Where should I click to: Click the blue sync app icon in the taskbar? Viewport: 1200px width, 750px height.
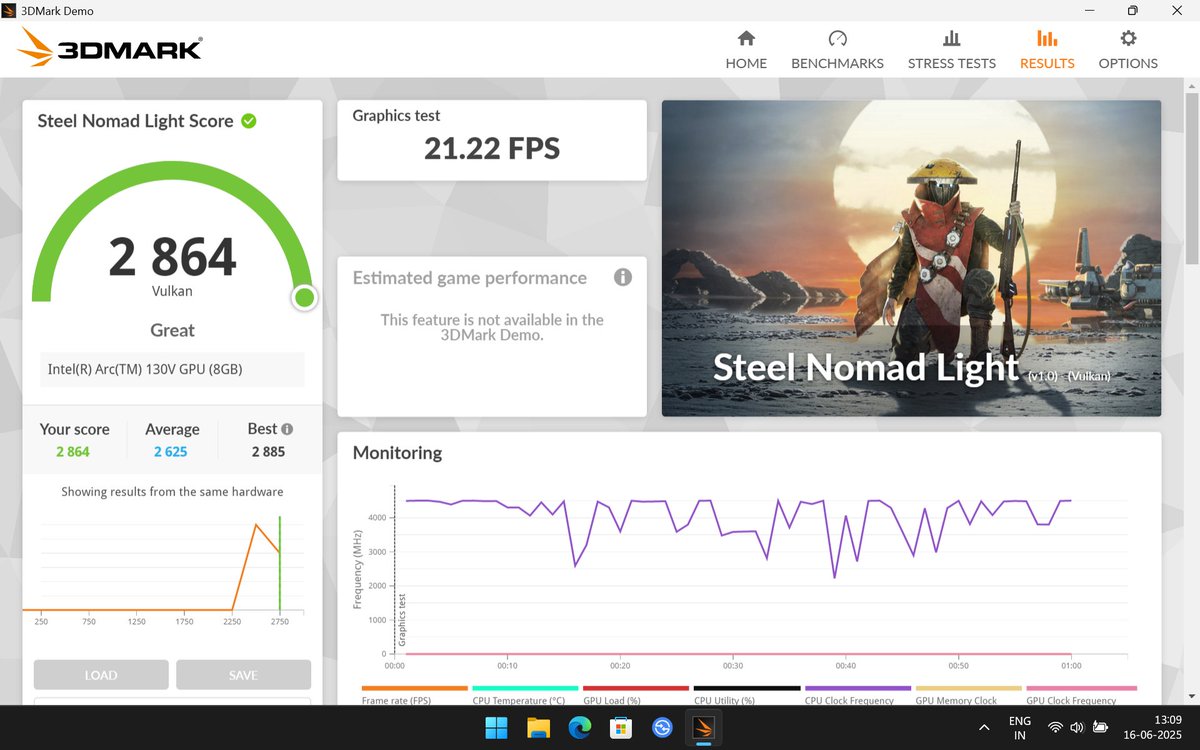[662, 728]
